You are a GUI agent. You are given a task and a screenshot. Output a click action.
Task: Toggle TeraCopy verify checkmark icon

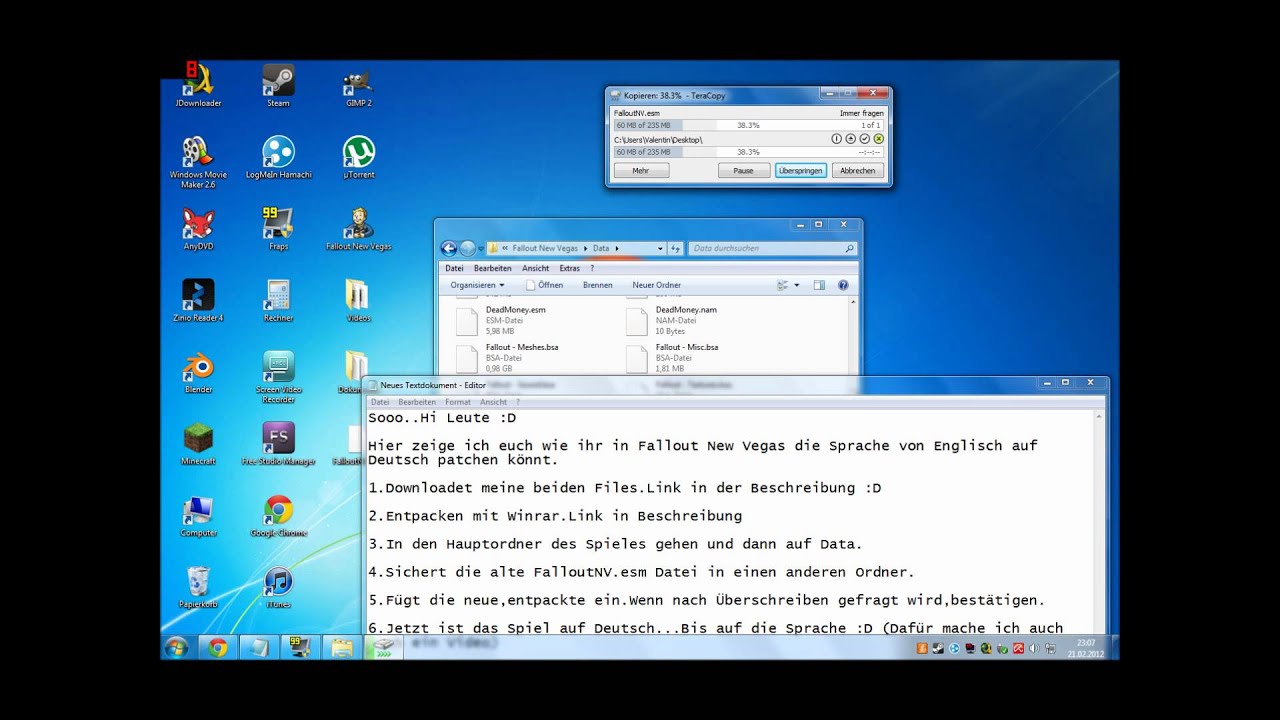(864, 139)
